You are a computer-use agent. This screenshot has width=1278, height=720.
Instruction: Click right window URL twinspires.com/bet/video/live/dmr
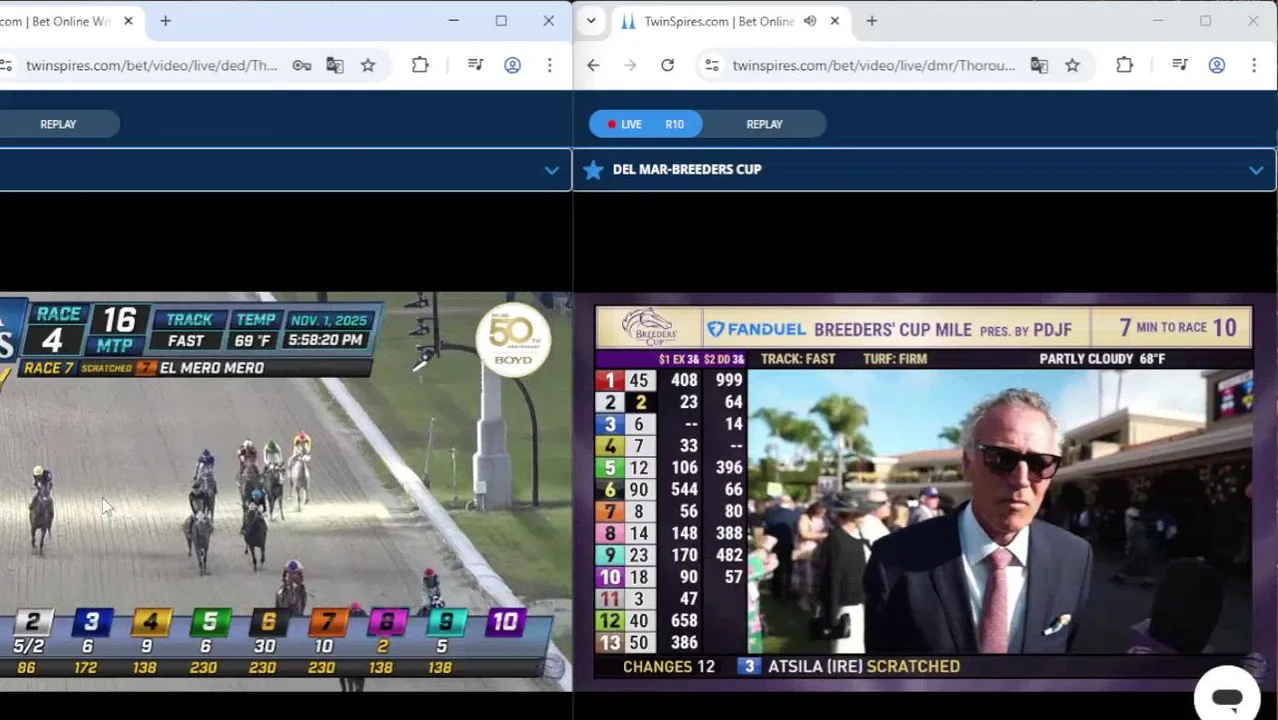pyautogui.click(x=873, y=65)
